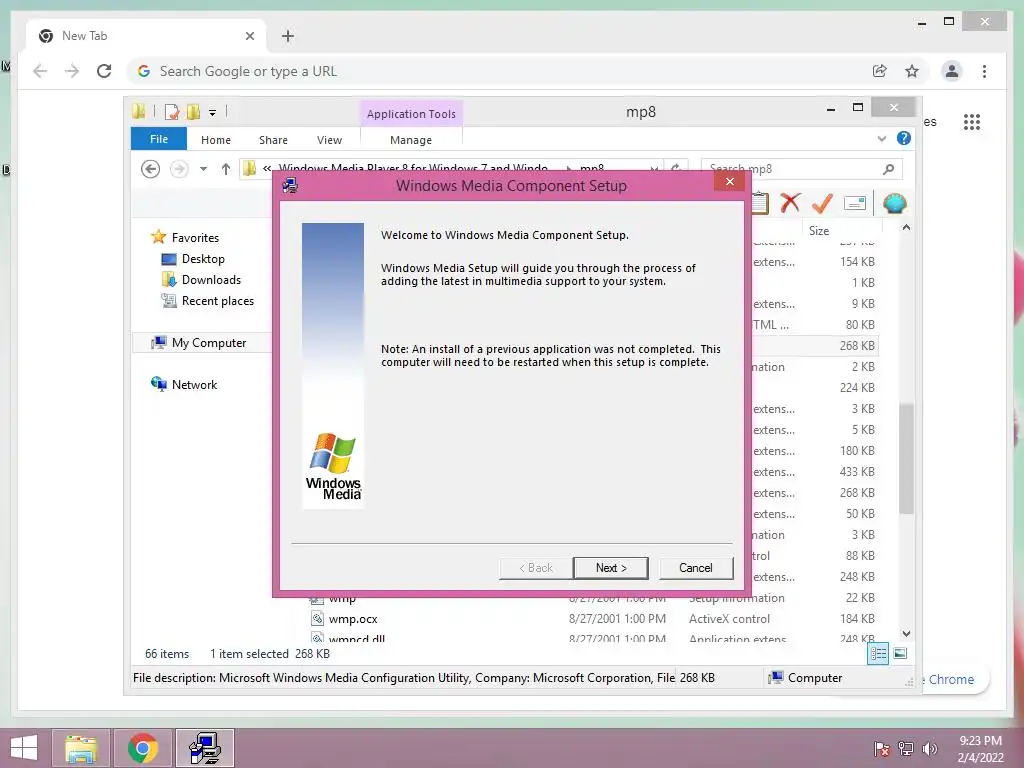The height and width of the screenshot is (768, 1024).
Task: Click the setup installer taskbar icon
Action: coord(204,748)
